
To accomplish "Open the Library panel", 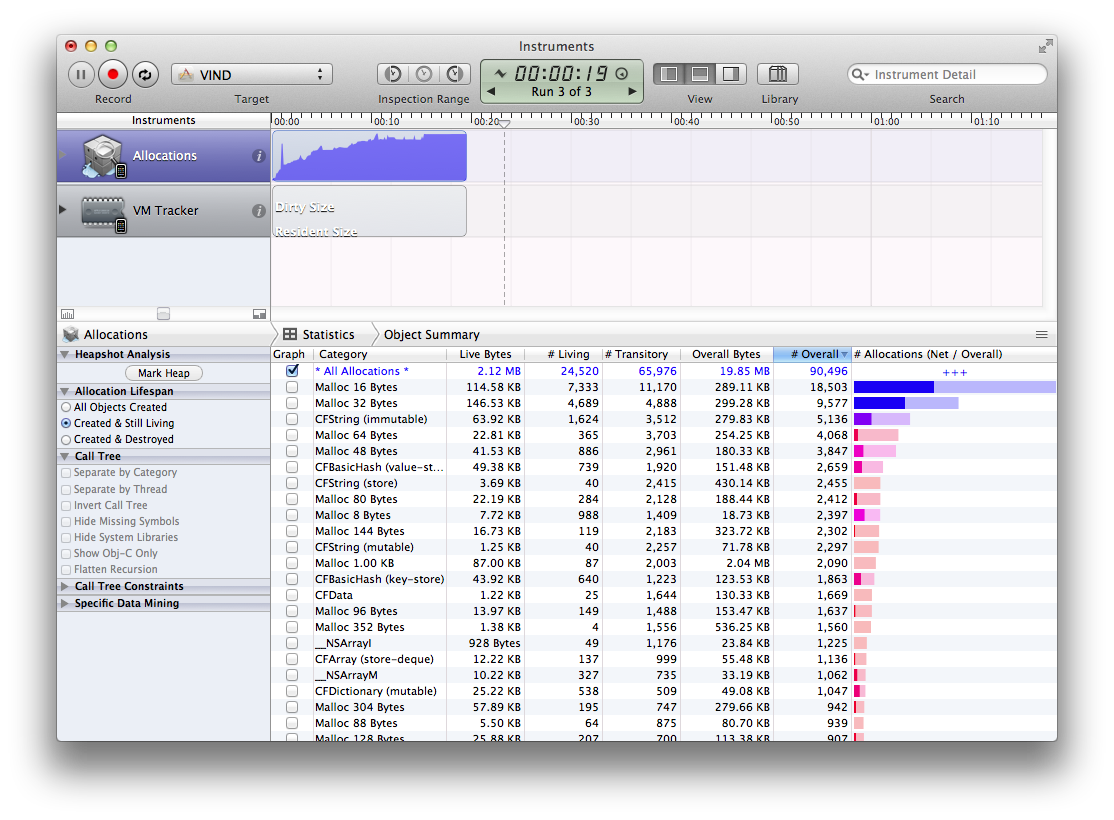I will point(778,74).
